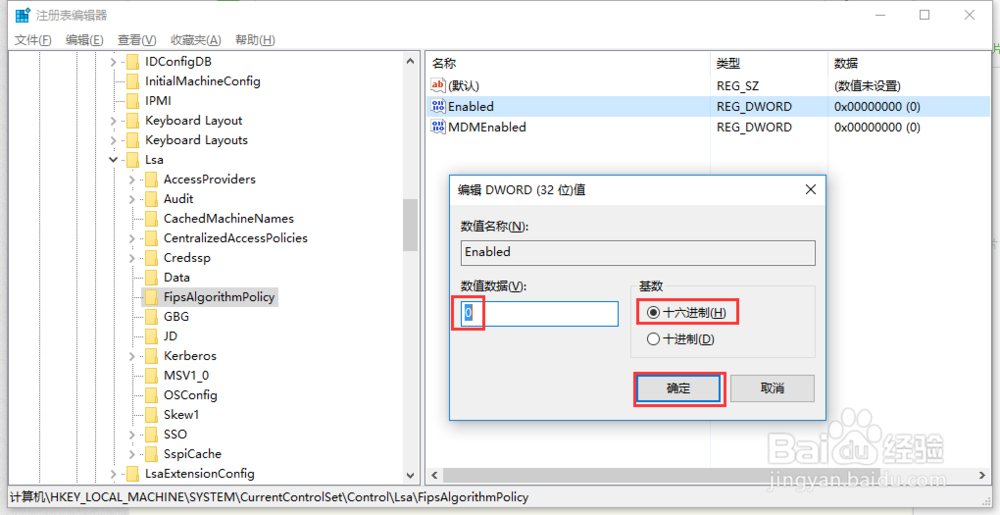Expand the Keyboard Layouts tree node
This screenshot has width=1000, height=515.
click(x=114, y=140)
